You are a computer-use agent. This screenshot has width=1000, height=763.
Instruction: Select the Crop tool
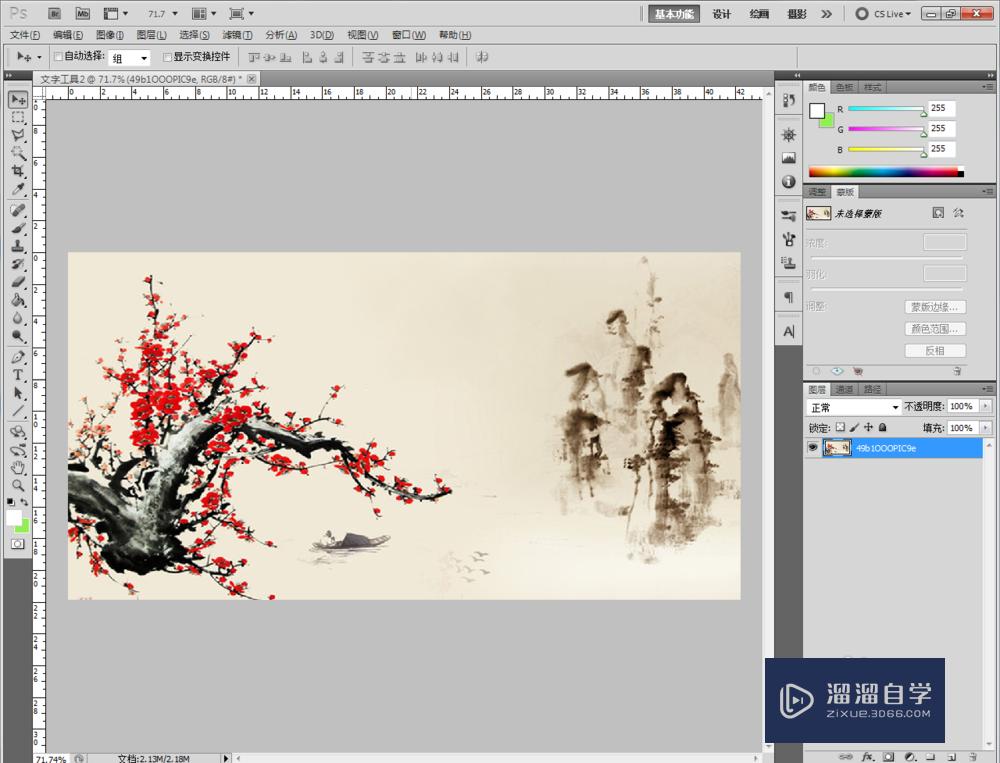click(x=18, y=171)
